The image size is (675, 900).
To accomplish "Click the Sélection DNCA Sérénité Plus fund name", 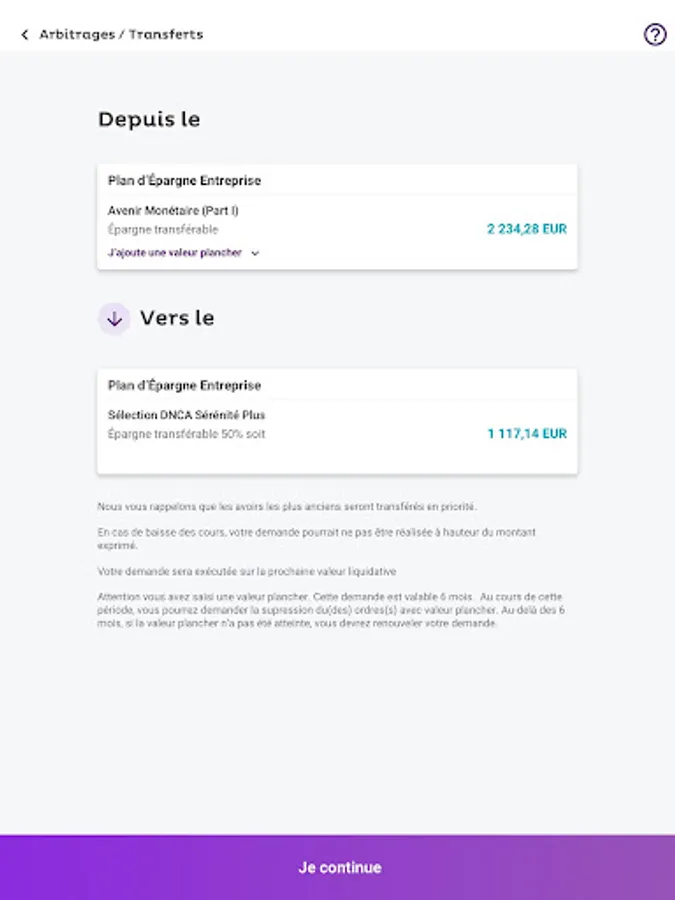I will click(186, 415).
